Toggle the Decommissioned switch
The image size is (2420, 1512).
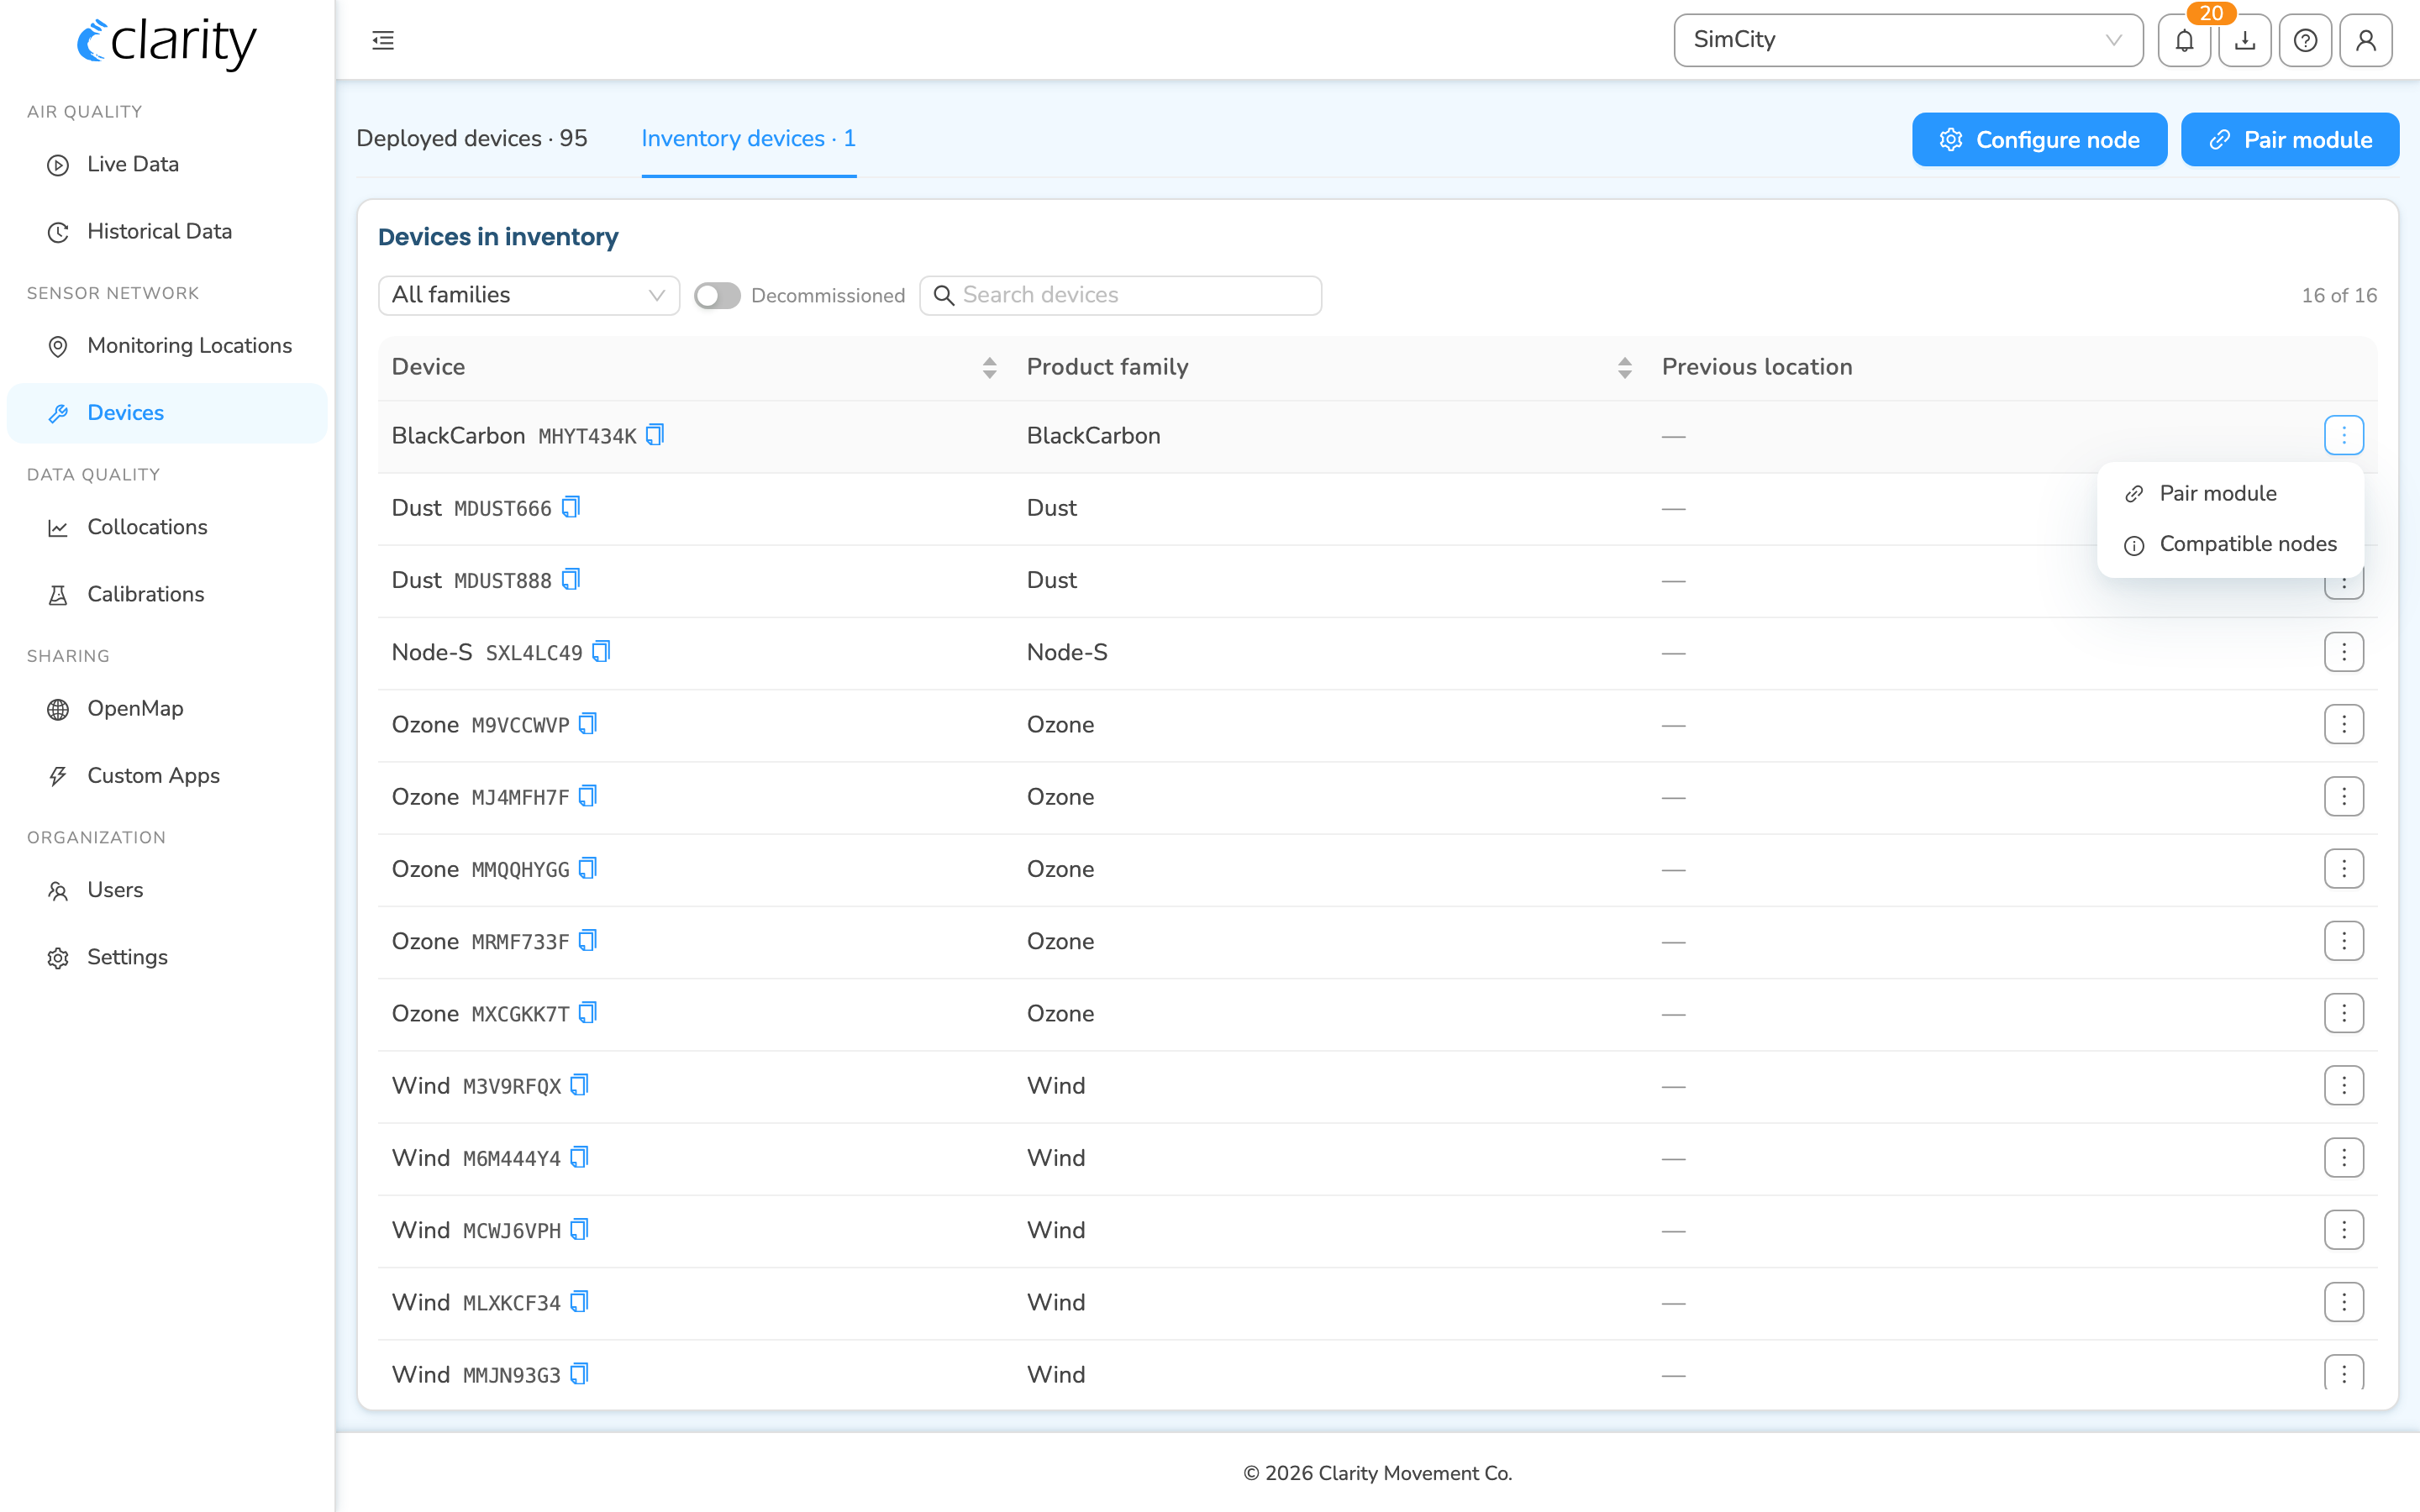tap(717, 296)
